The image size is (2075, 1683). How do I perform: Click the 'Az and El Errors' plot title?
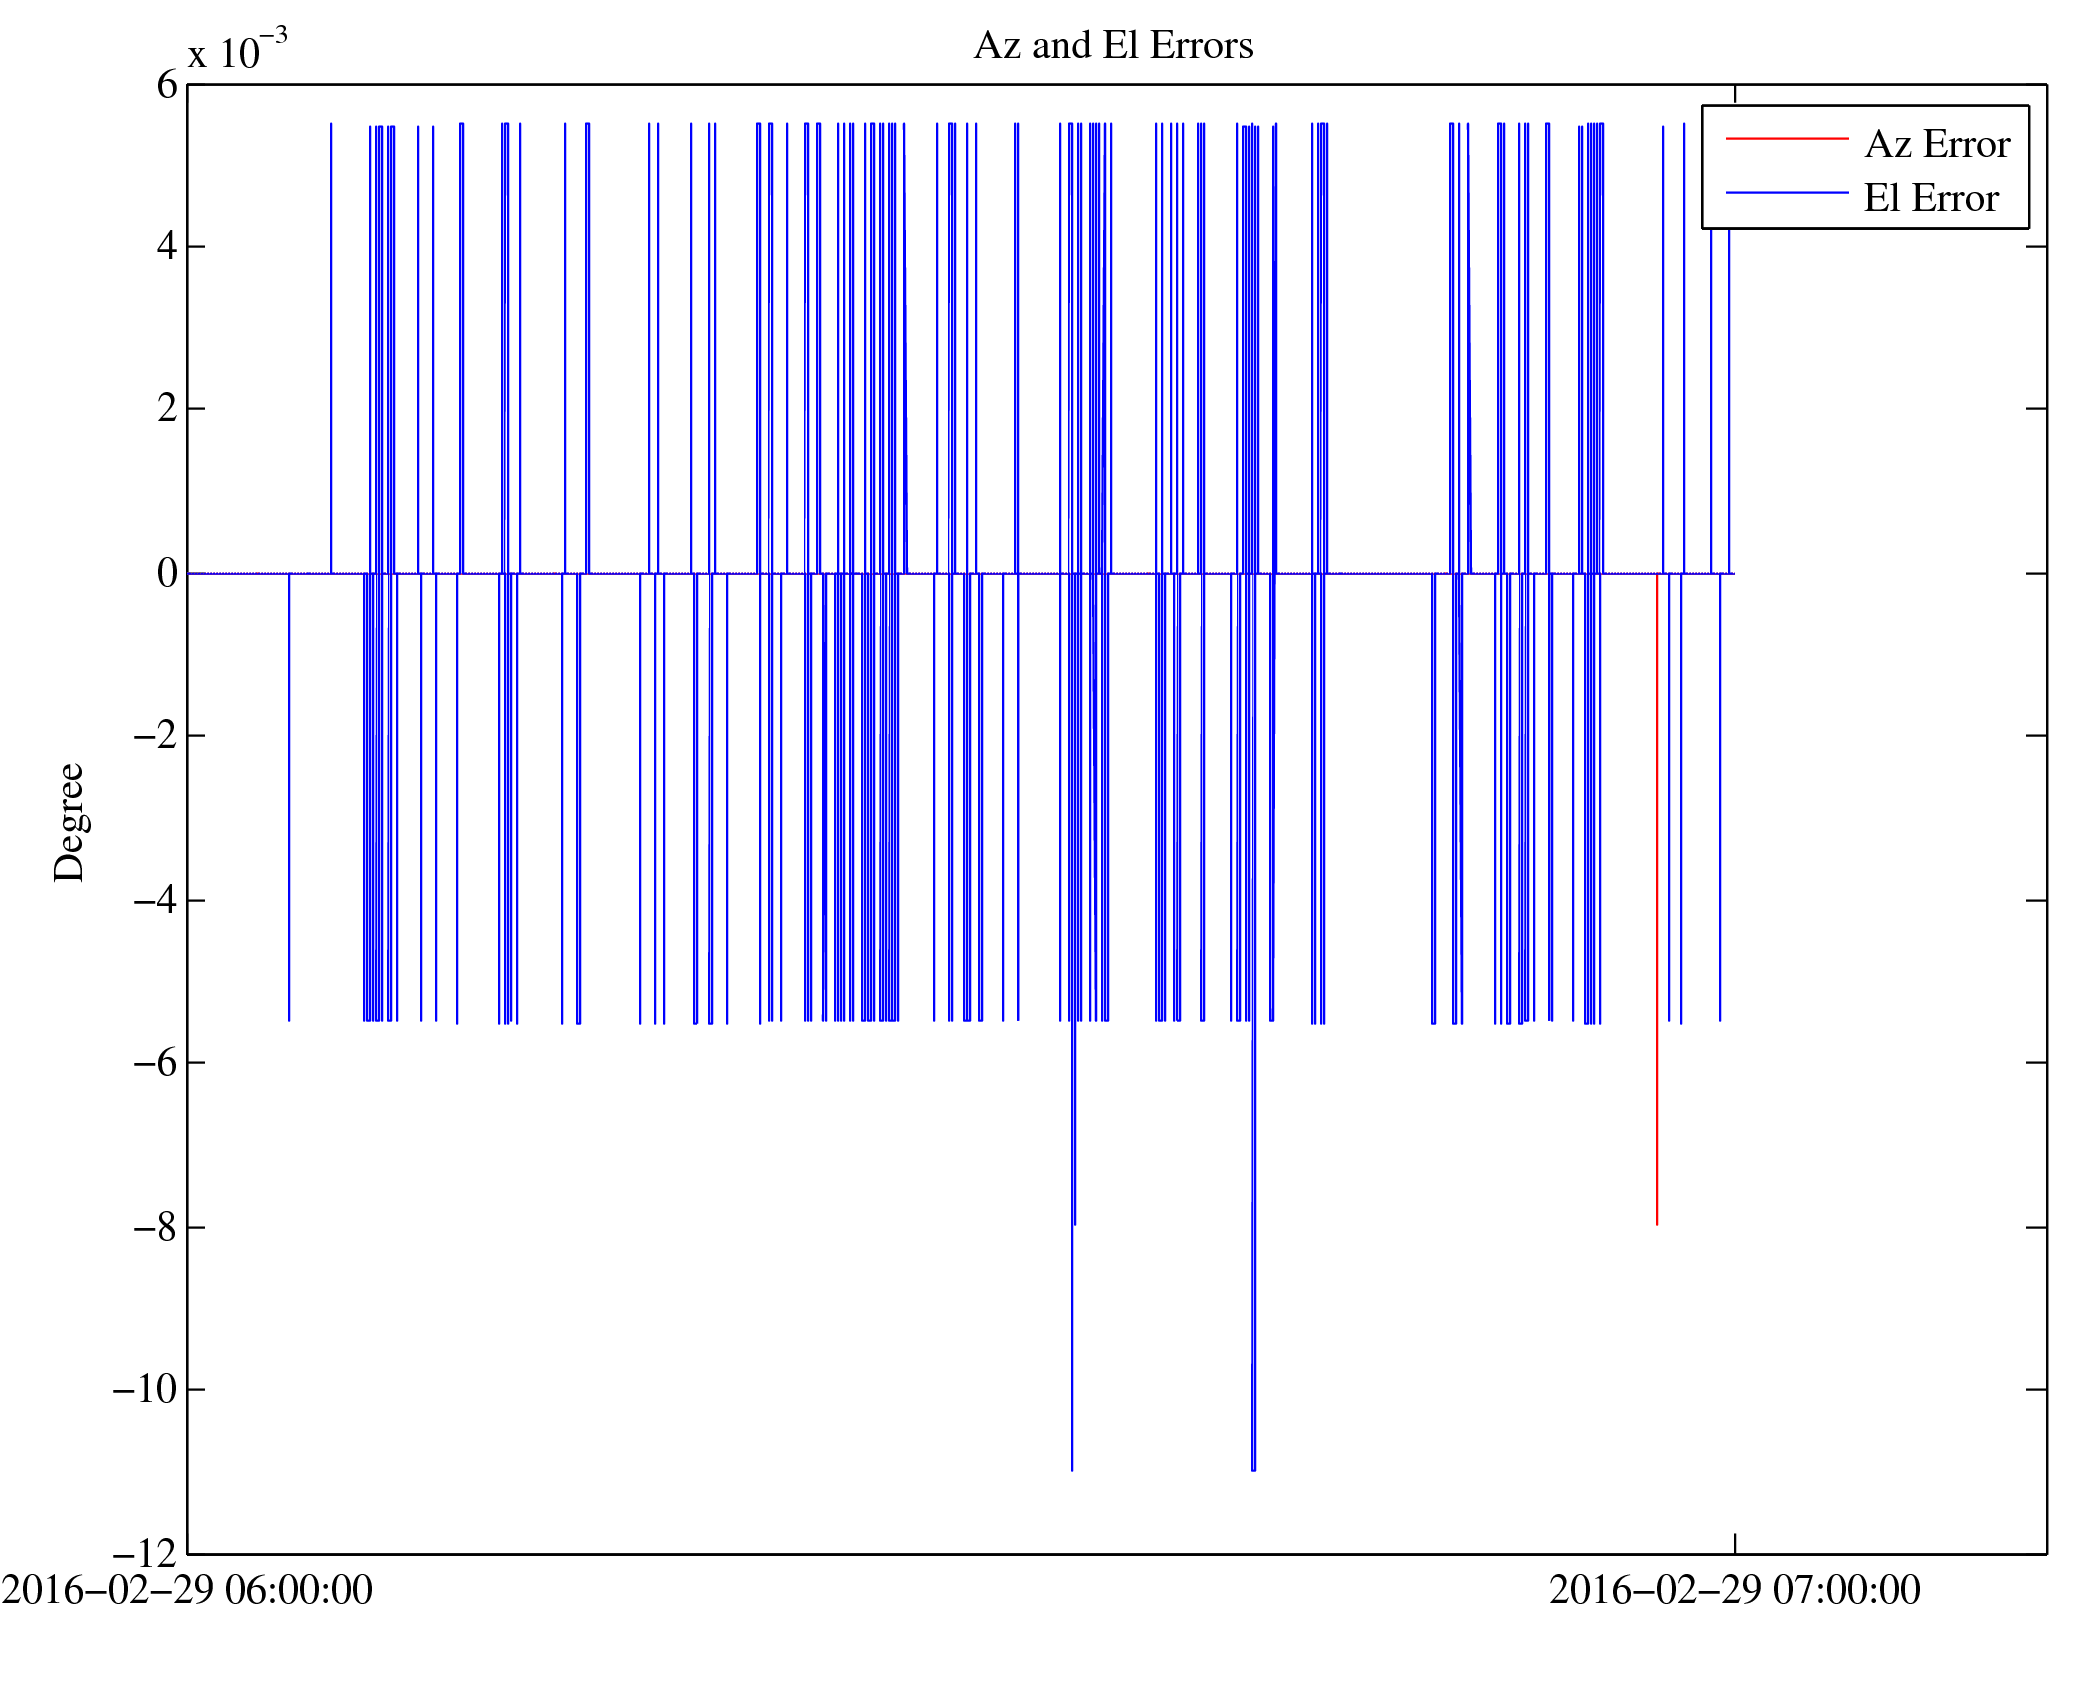pos(1113,46)
